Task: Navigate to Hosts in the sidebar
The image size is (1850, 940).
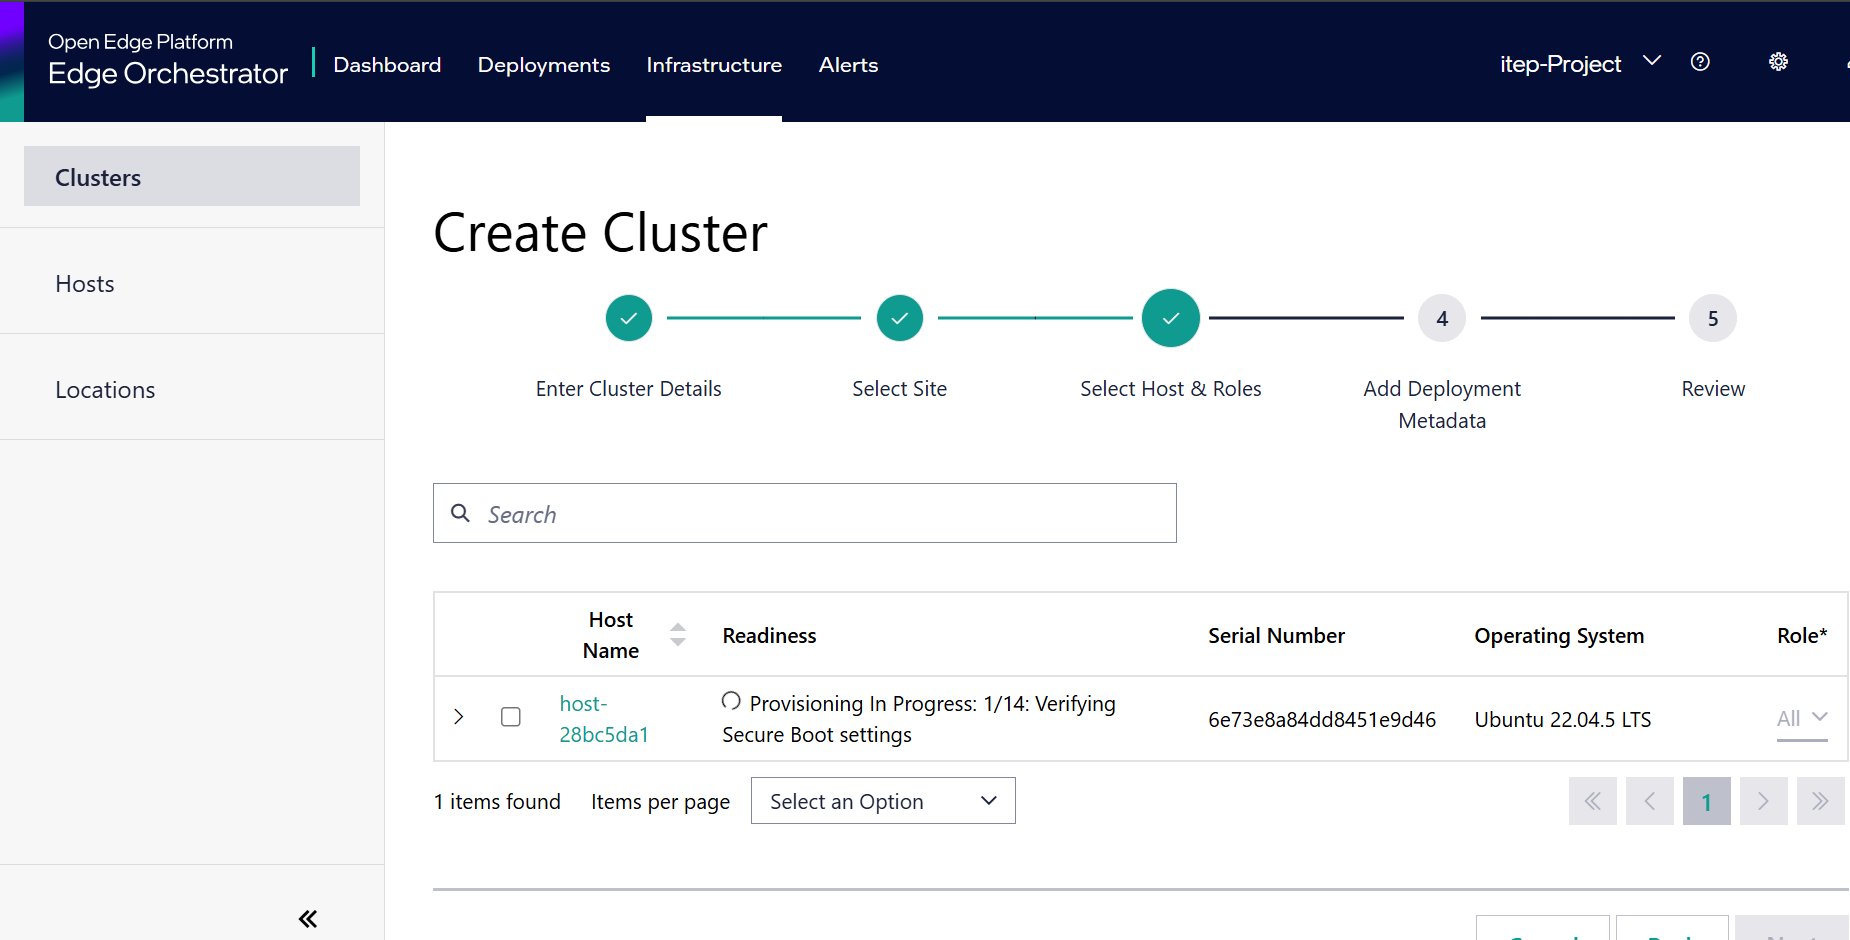Action: click(85, 284)
